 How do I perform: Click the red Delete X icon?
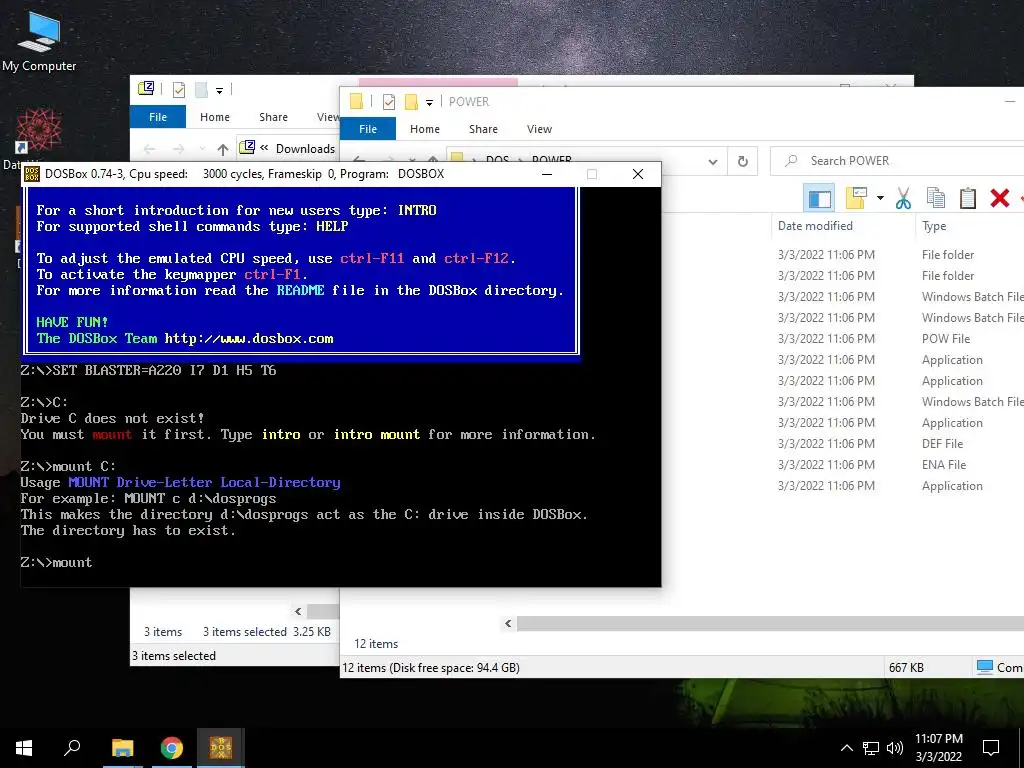(1000, 198)
